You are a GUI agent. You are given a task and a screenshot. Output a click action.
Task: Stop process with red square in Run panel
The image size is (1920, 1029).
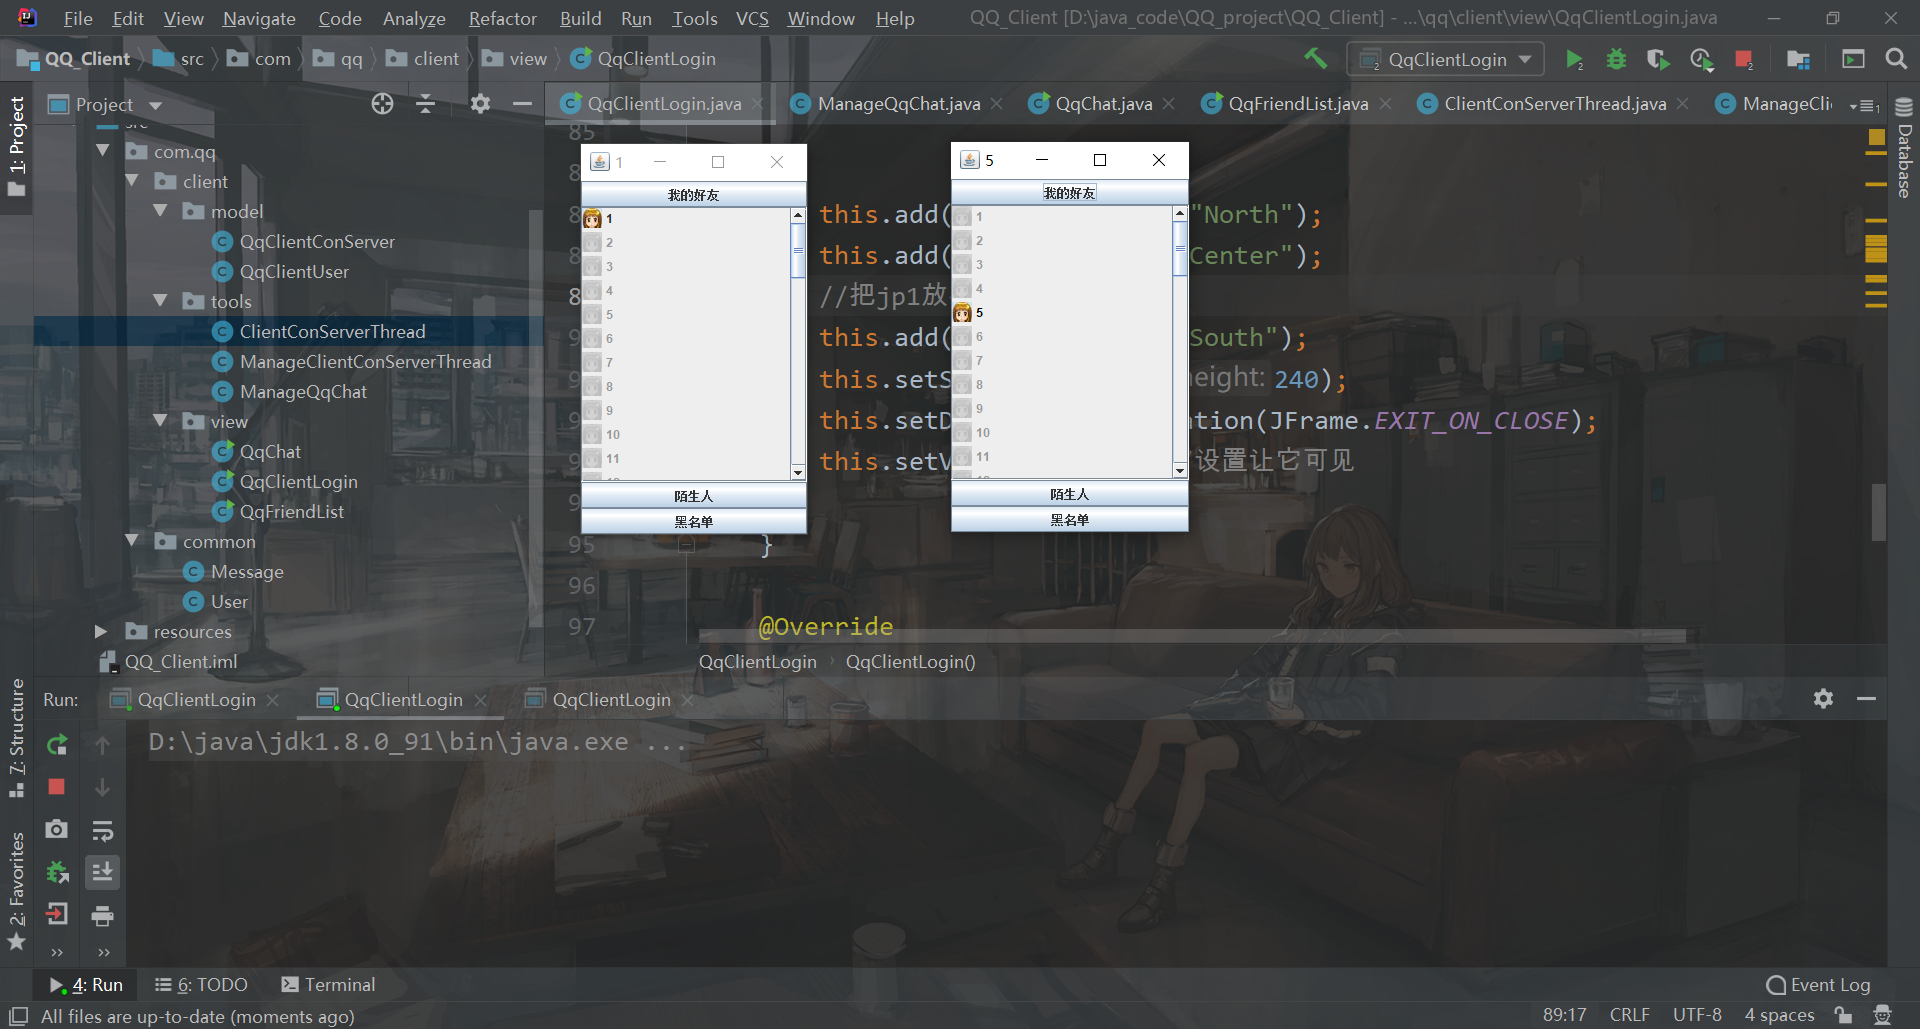click(57, 787)
